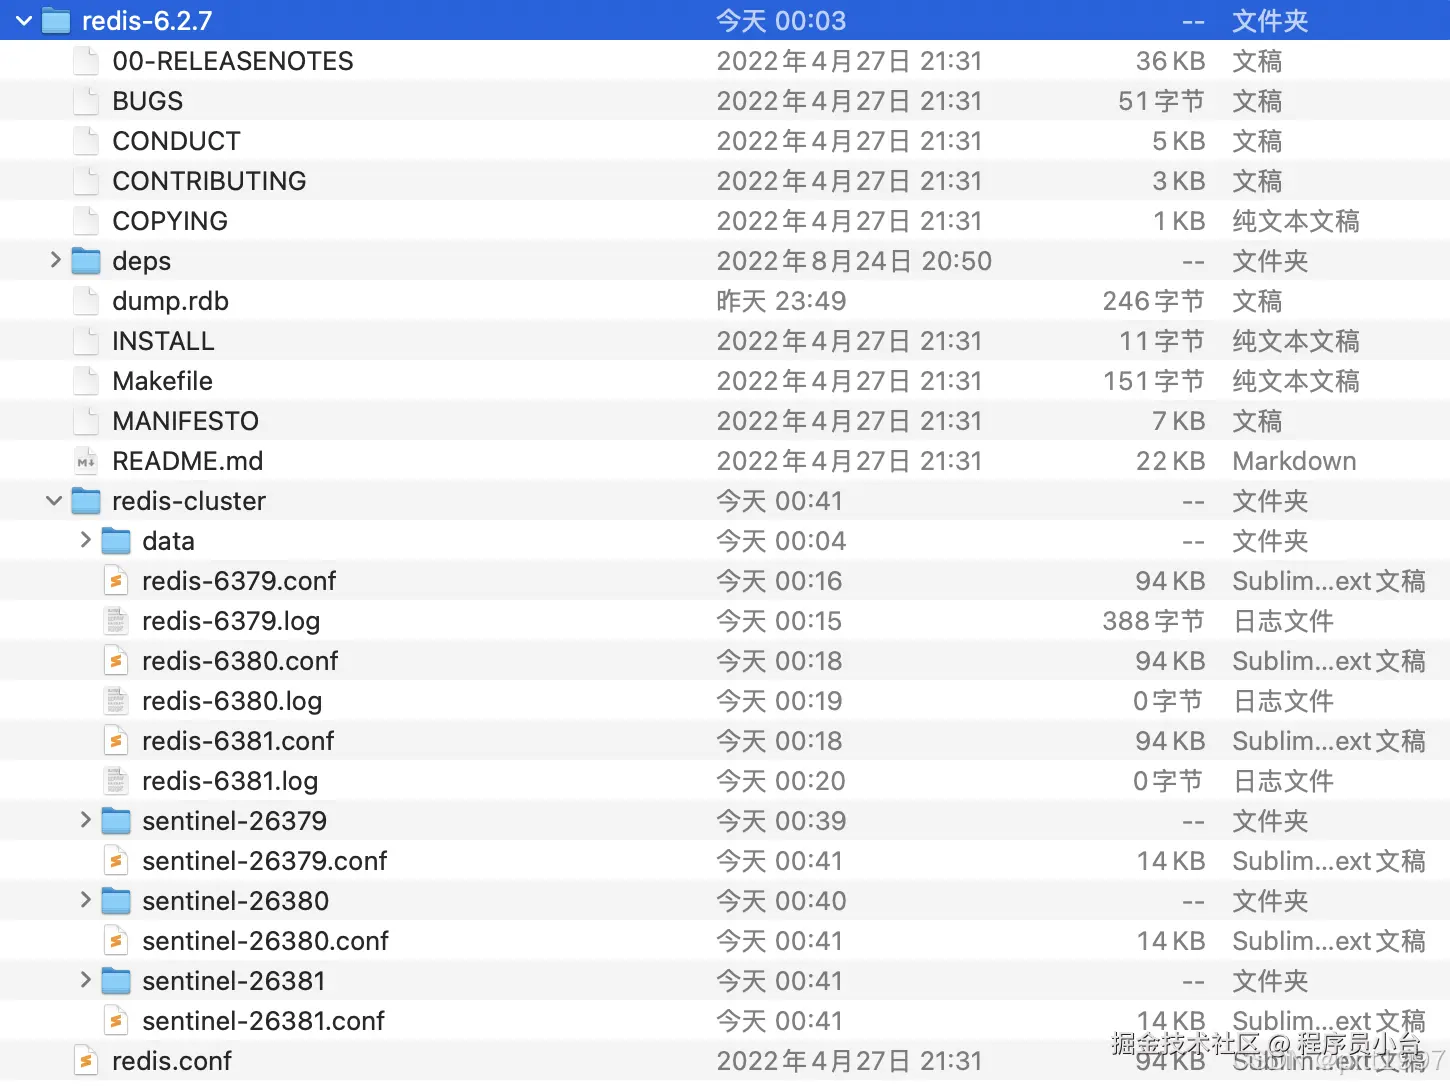Collapse the redis-cluster folder chevron
Screen dimensions: 1450x1086
[x=54, y=500]
